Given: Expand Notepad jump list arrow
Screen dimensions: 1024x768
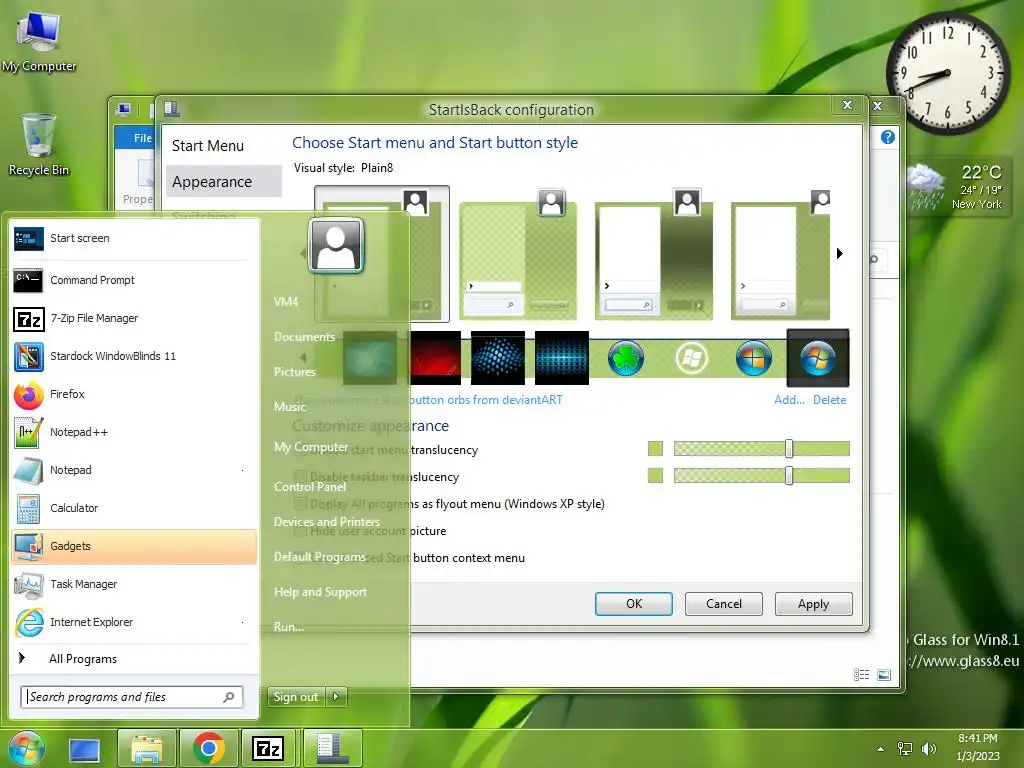Looking at the screenshot, I should [x=242, y=470].
